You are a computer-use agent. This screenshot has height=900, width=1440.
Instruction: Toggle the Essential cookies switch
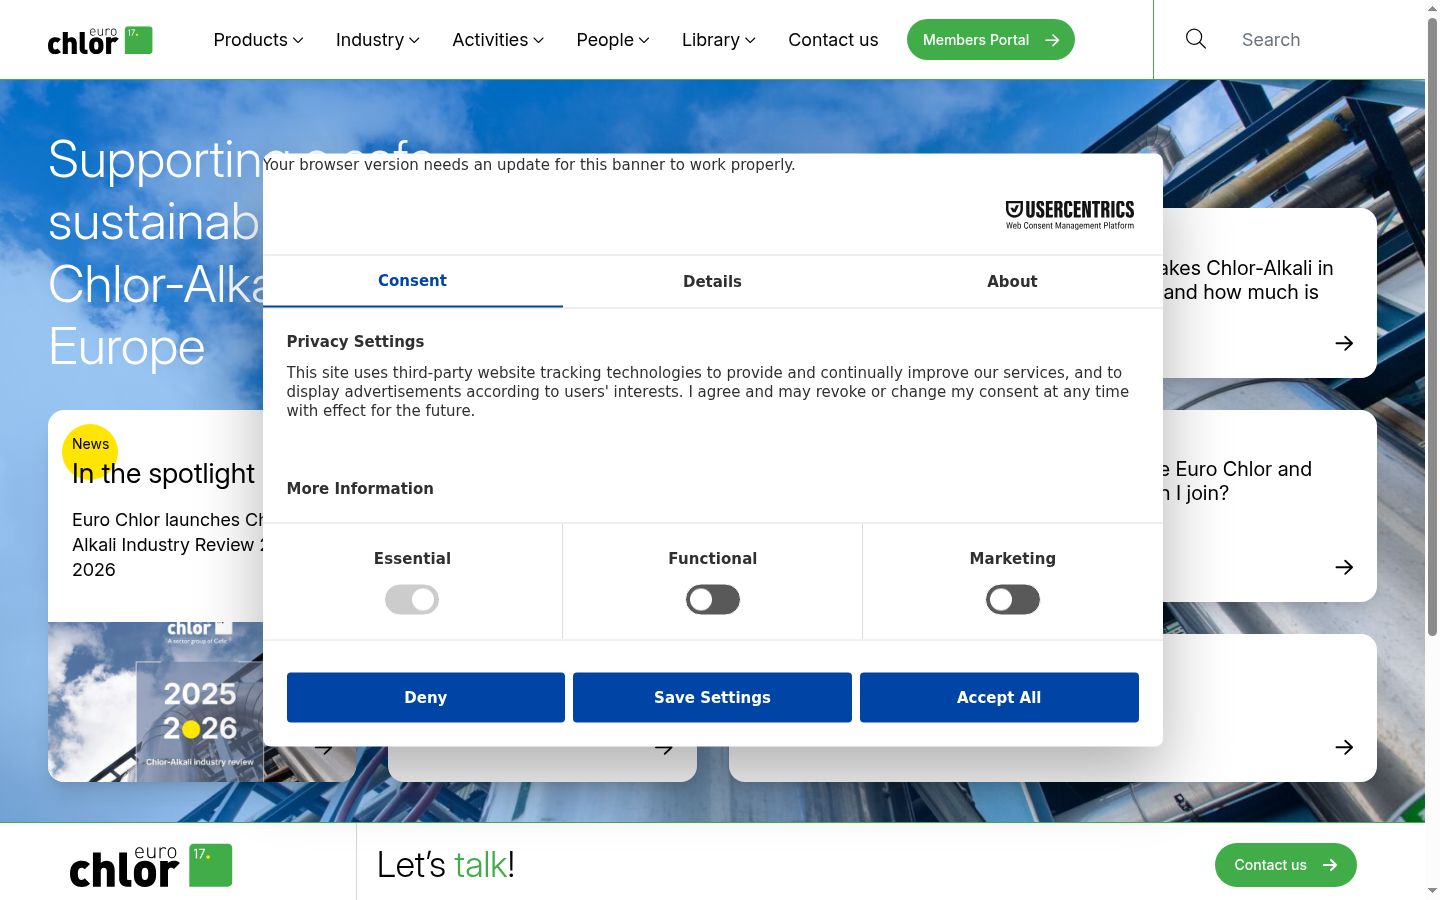click(412, 600)
